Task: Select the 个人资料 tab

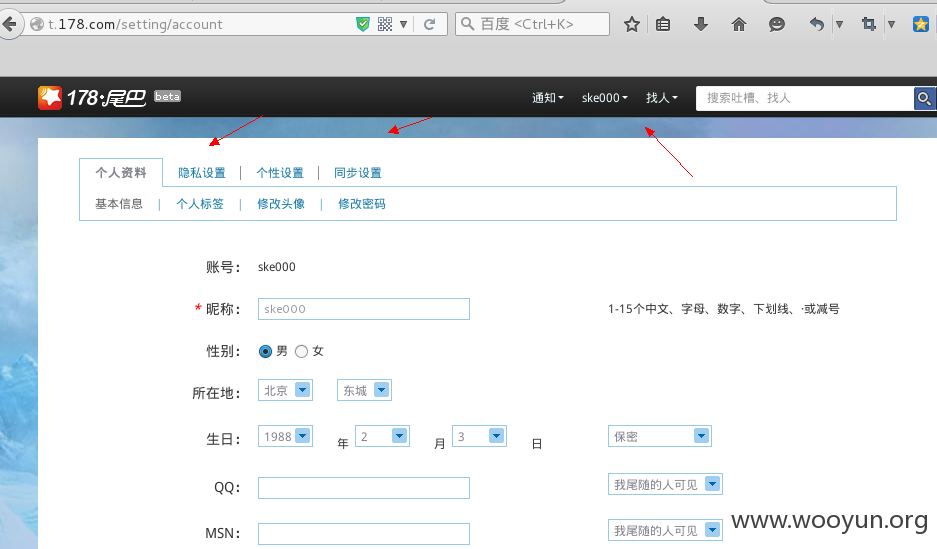Action: [x=121, y=173]
